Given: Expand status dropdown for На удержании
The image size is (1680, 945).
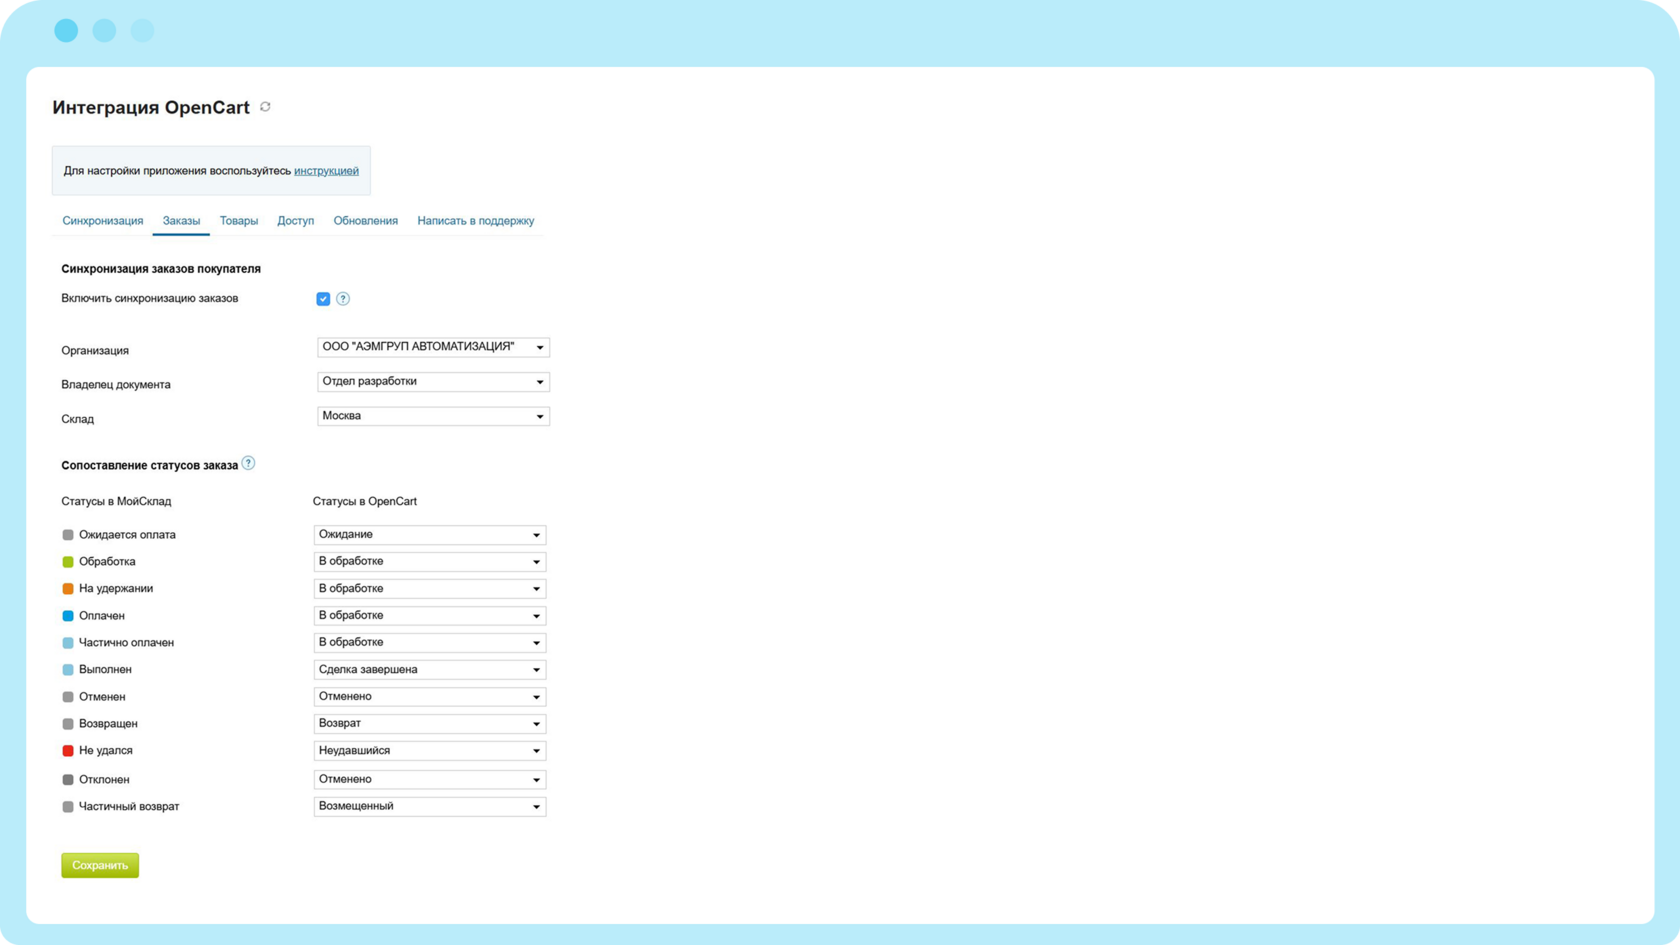Looking at the screenshot, I should 430,589.
